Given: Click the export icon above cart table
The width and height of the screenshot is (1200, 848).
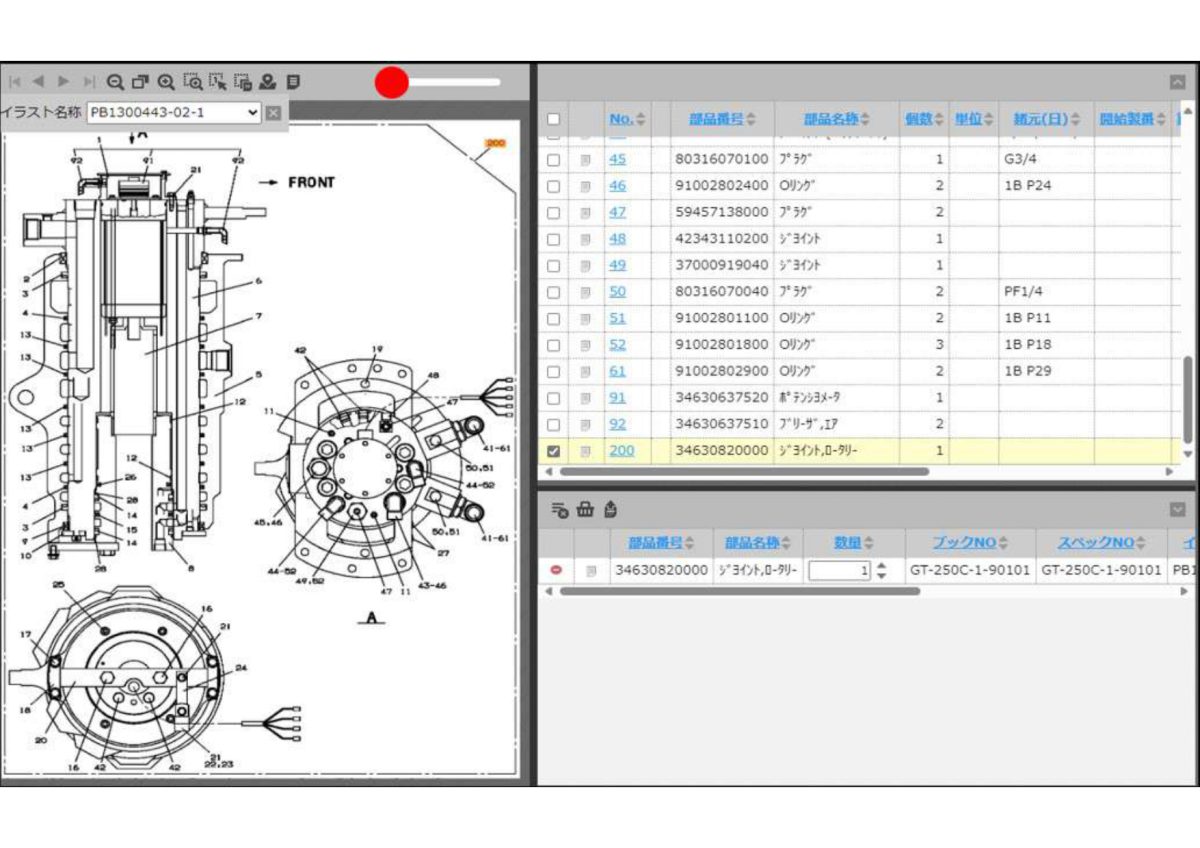Looking at the screenshot, I should (x=610, y=510).
